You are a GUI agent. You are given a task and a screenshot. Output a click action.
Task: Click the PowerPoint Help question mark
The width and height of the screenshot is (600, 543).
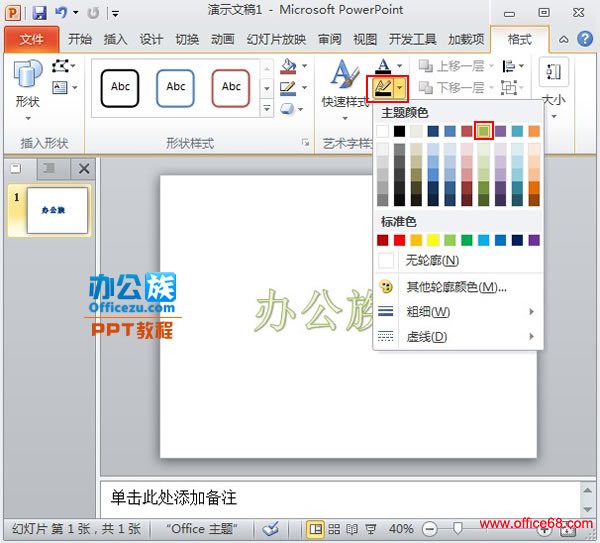point(585,39)
